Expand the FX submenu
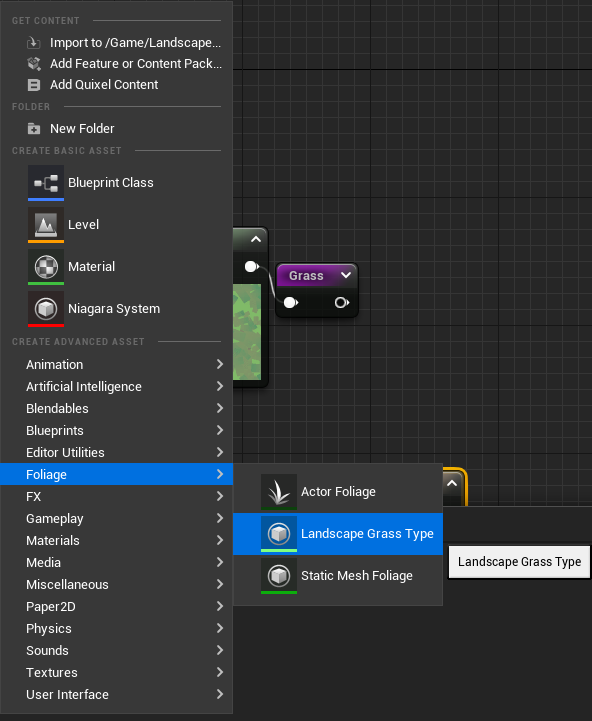Image resolution: width=592 pixels, height=721 pixels. pyautogui.click(x=116, y=497)
